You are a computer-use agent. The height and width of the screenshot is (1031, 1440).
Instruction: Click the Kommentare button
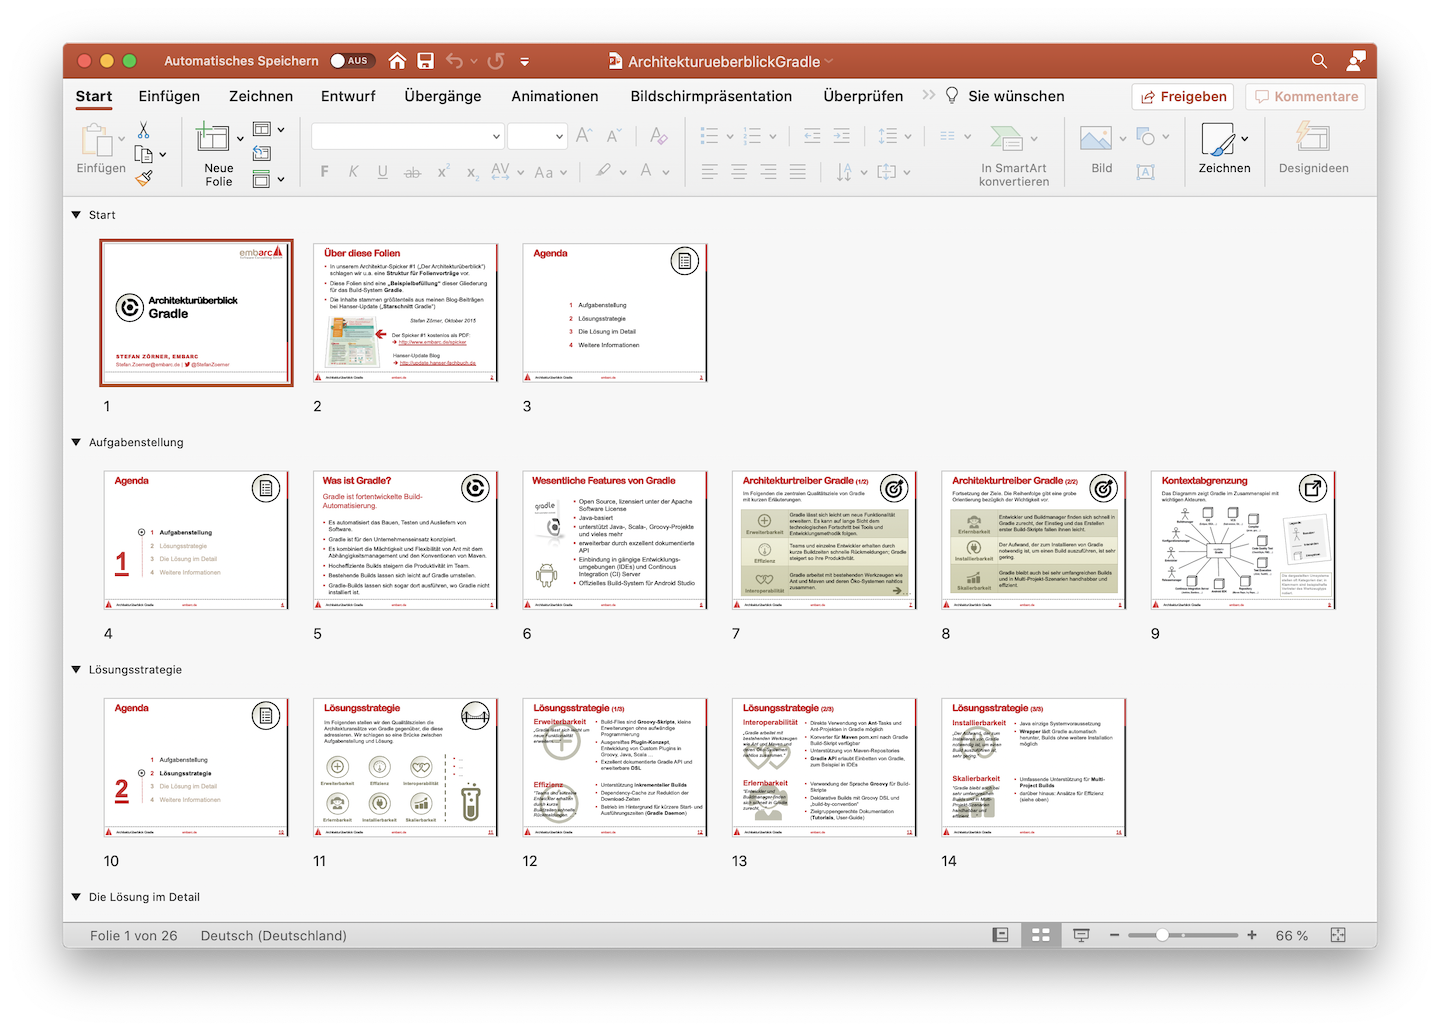coord(1305,96)
